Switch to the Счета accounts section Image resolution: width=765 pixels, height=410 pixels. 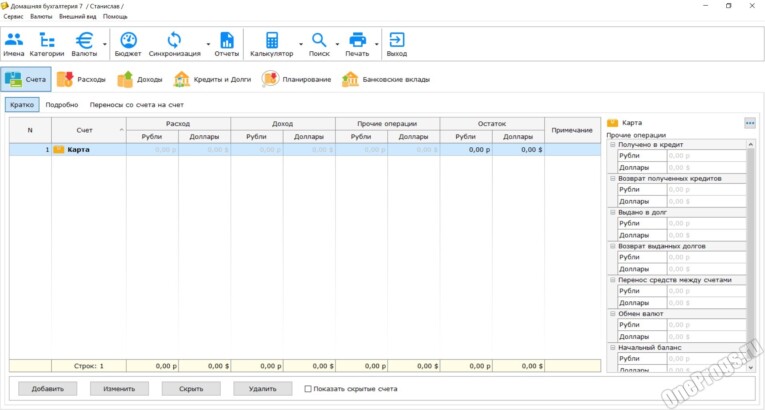click(26, 79)
